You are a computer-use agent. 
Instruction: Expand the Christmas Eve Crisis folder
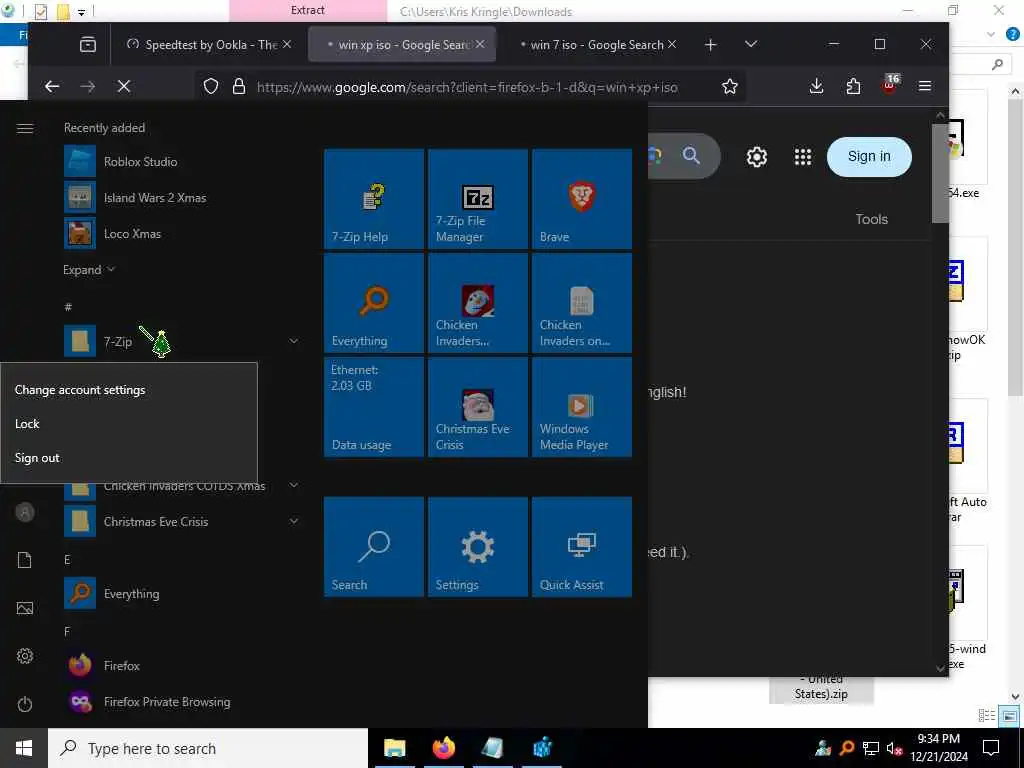pyautogui.click(x=294, y=521)
